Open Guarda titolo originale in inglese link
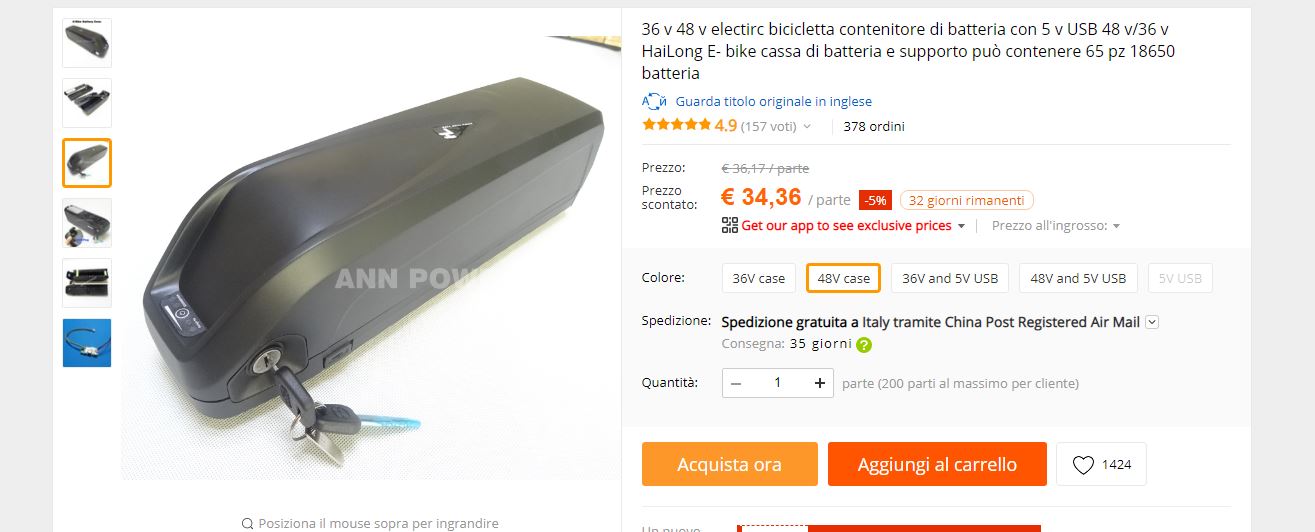The image size is (1315, 532). pyautogui.click(x=774, y=101)
